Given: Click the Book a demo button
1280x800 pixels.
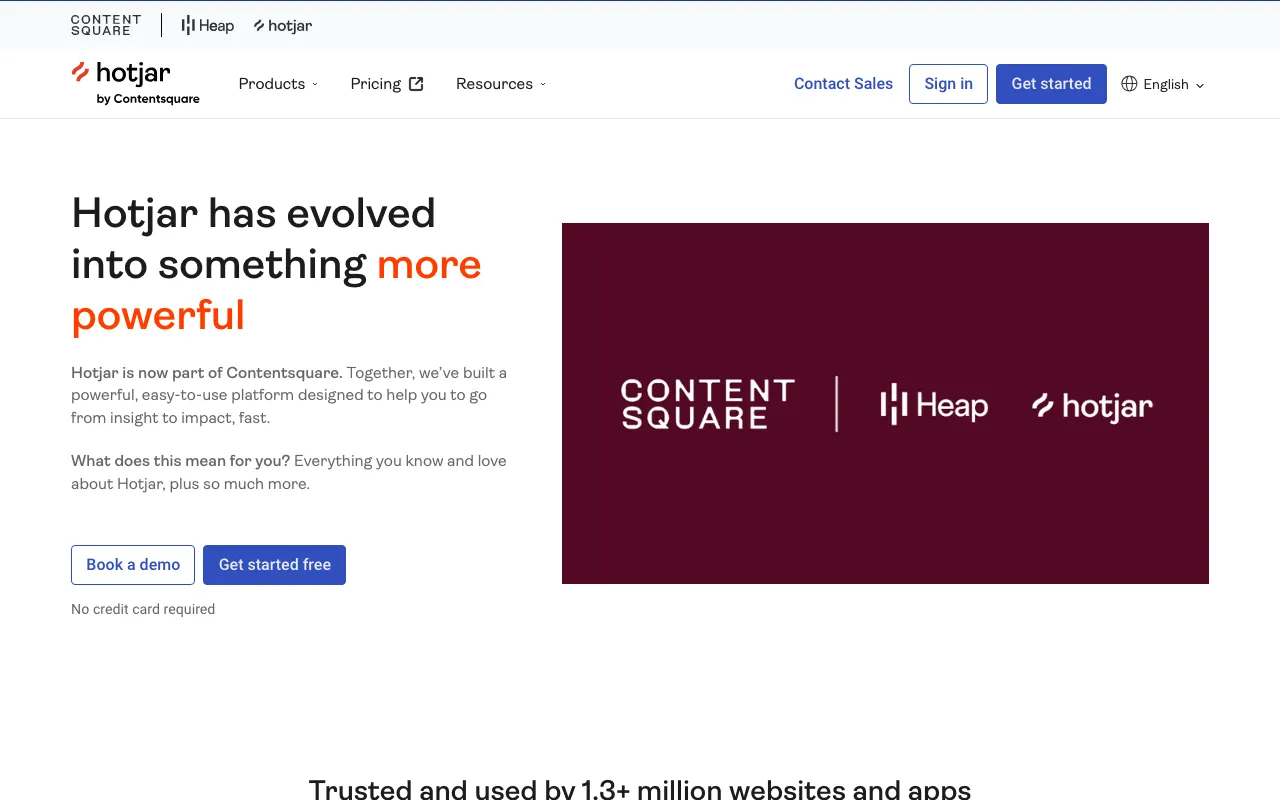Looking at the screenshot, I should point(133,565).
